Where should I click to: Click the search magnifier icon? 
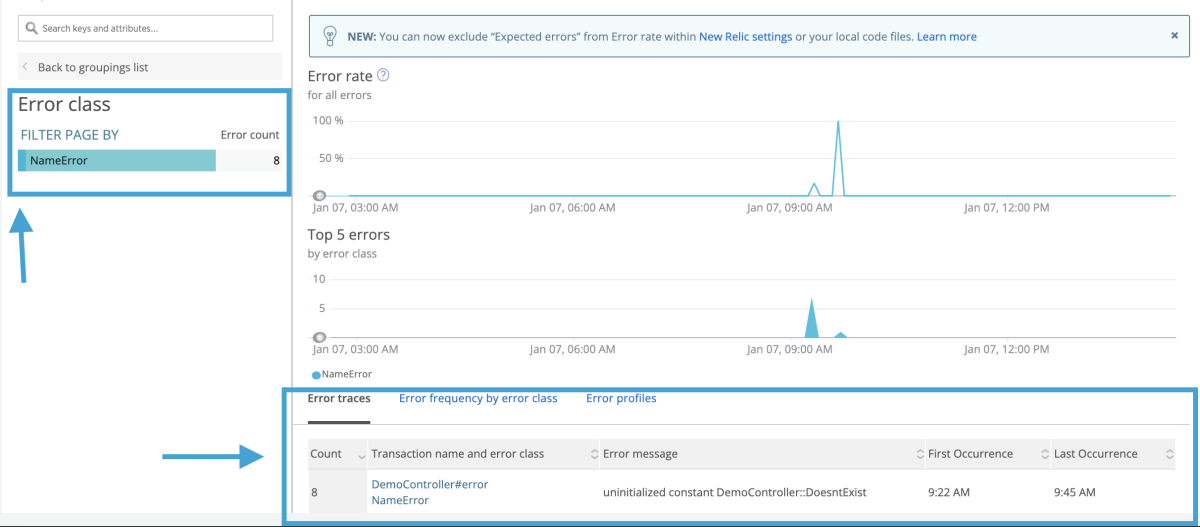coord(32,29)
